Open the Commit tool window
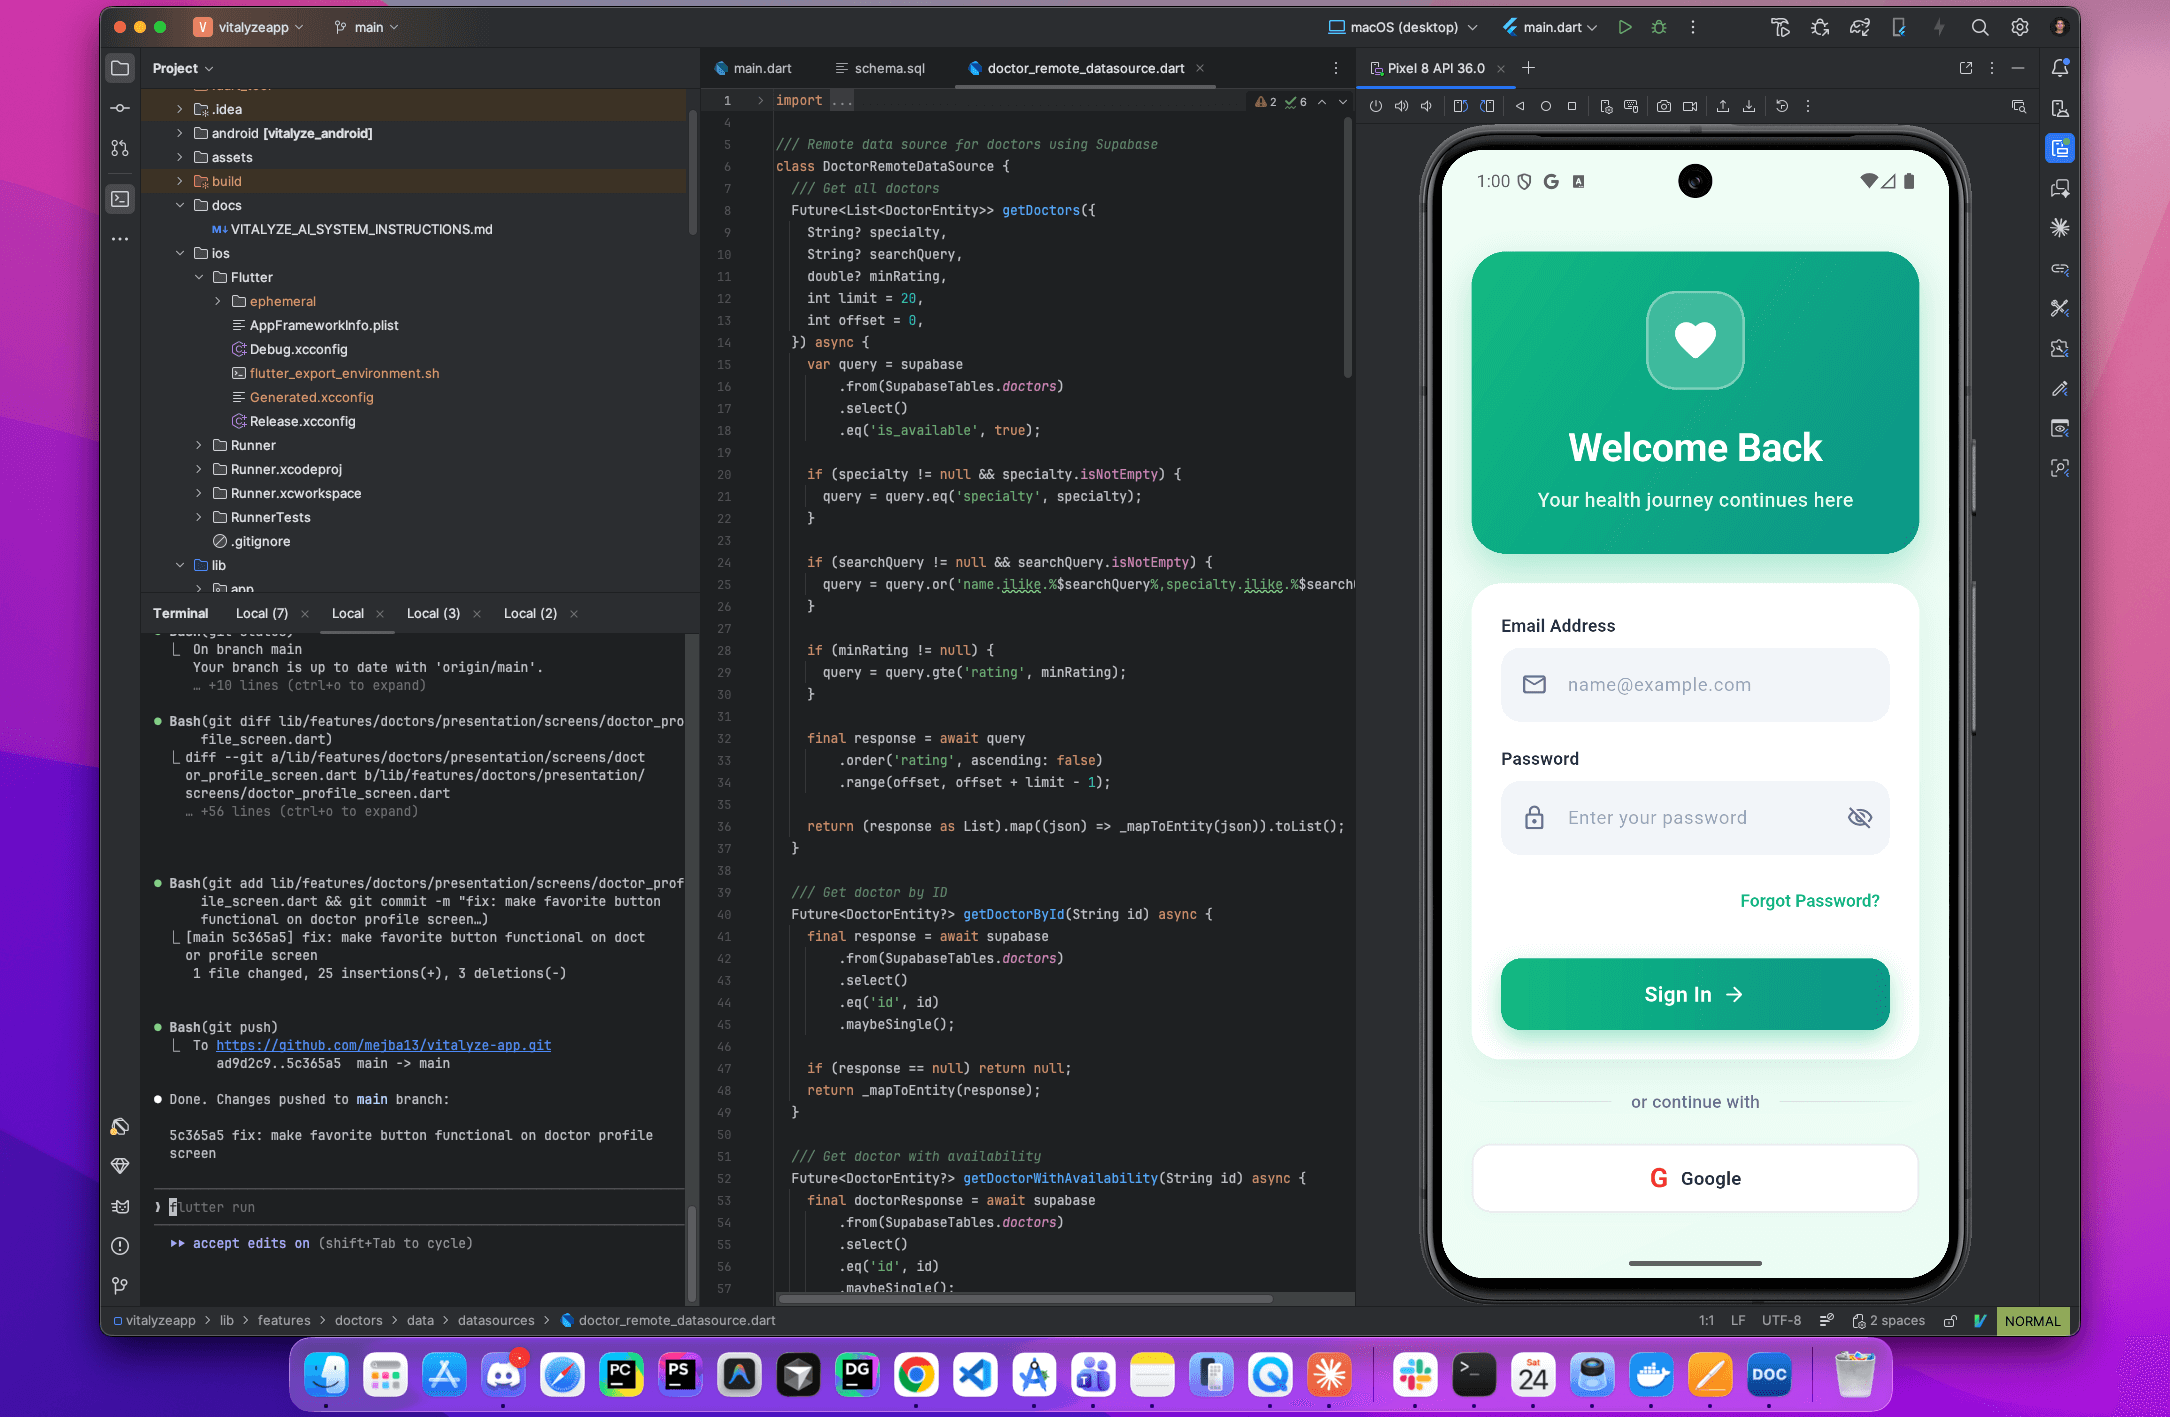 (x=120, y=107)
